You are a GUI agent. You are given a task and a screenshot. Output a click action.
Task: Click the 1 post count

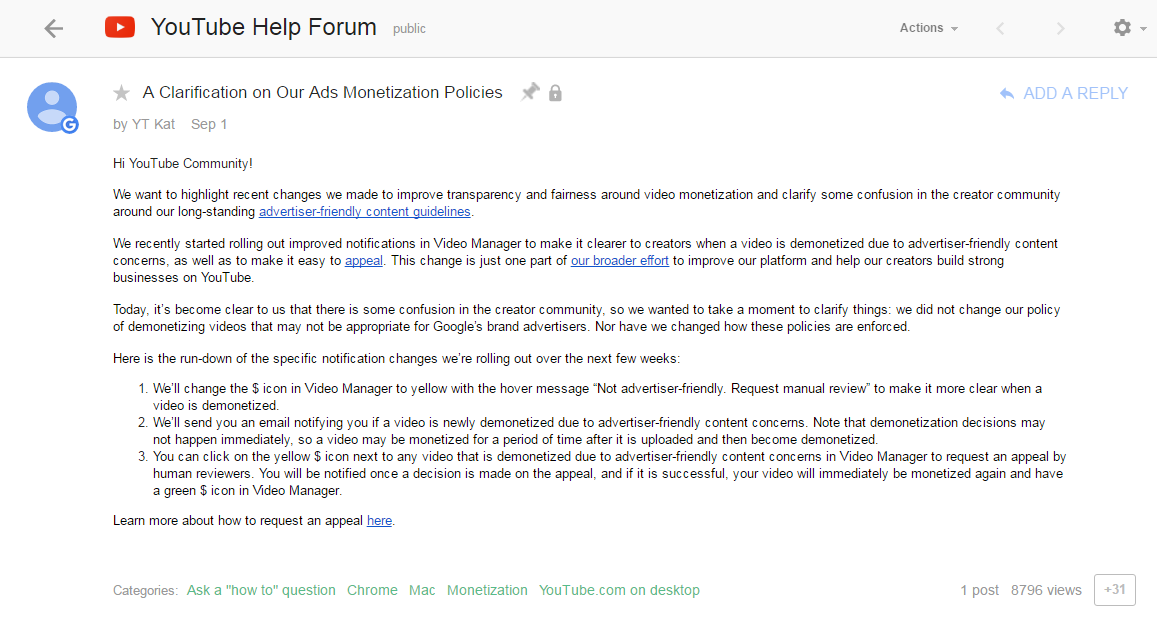(979, 590)
